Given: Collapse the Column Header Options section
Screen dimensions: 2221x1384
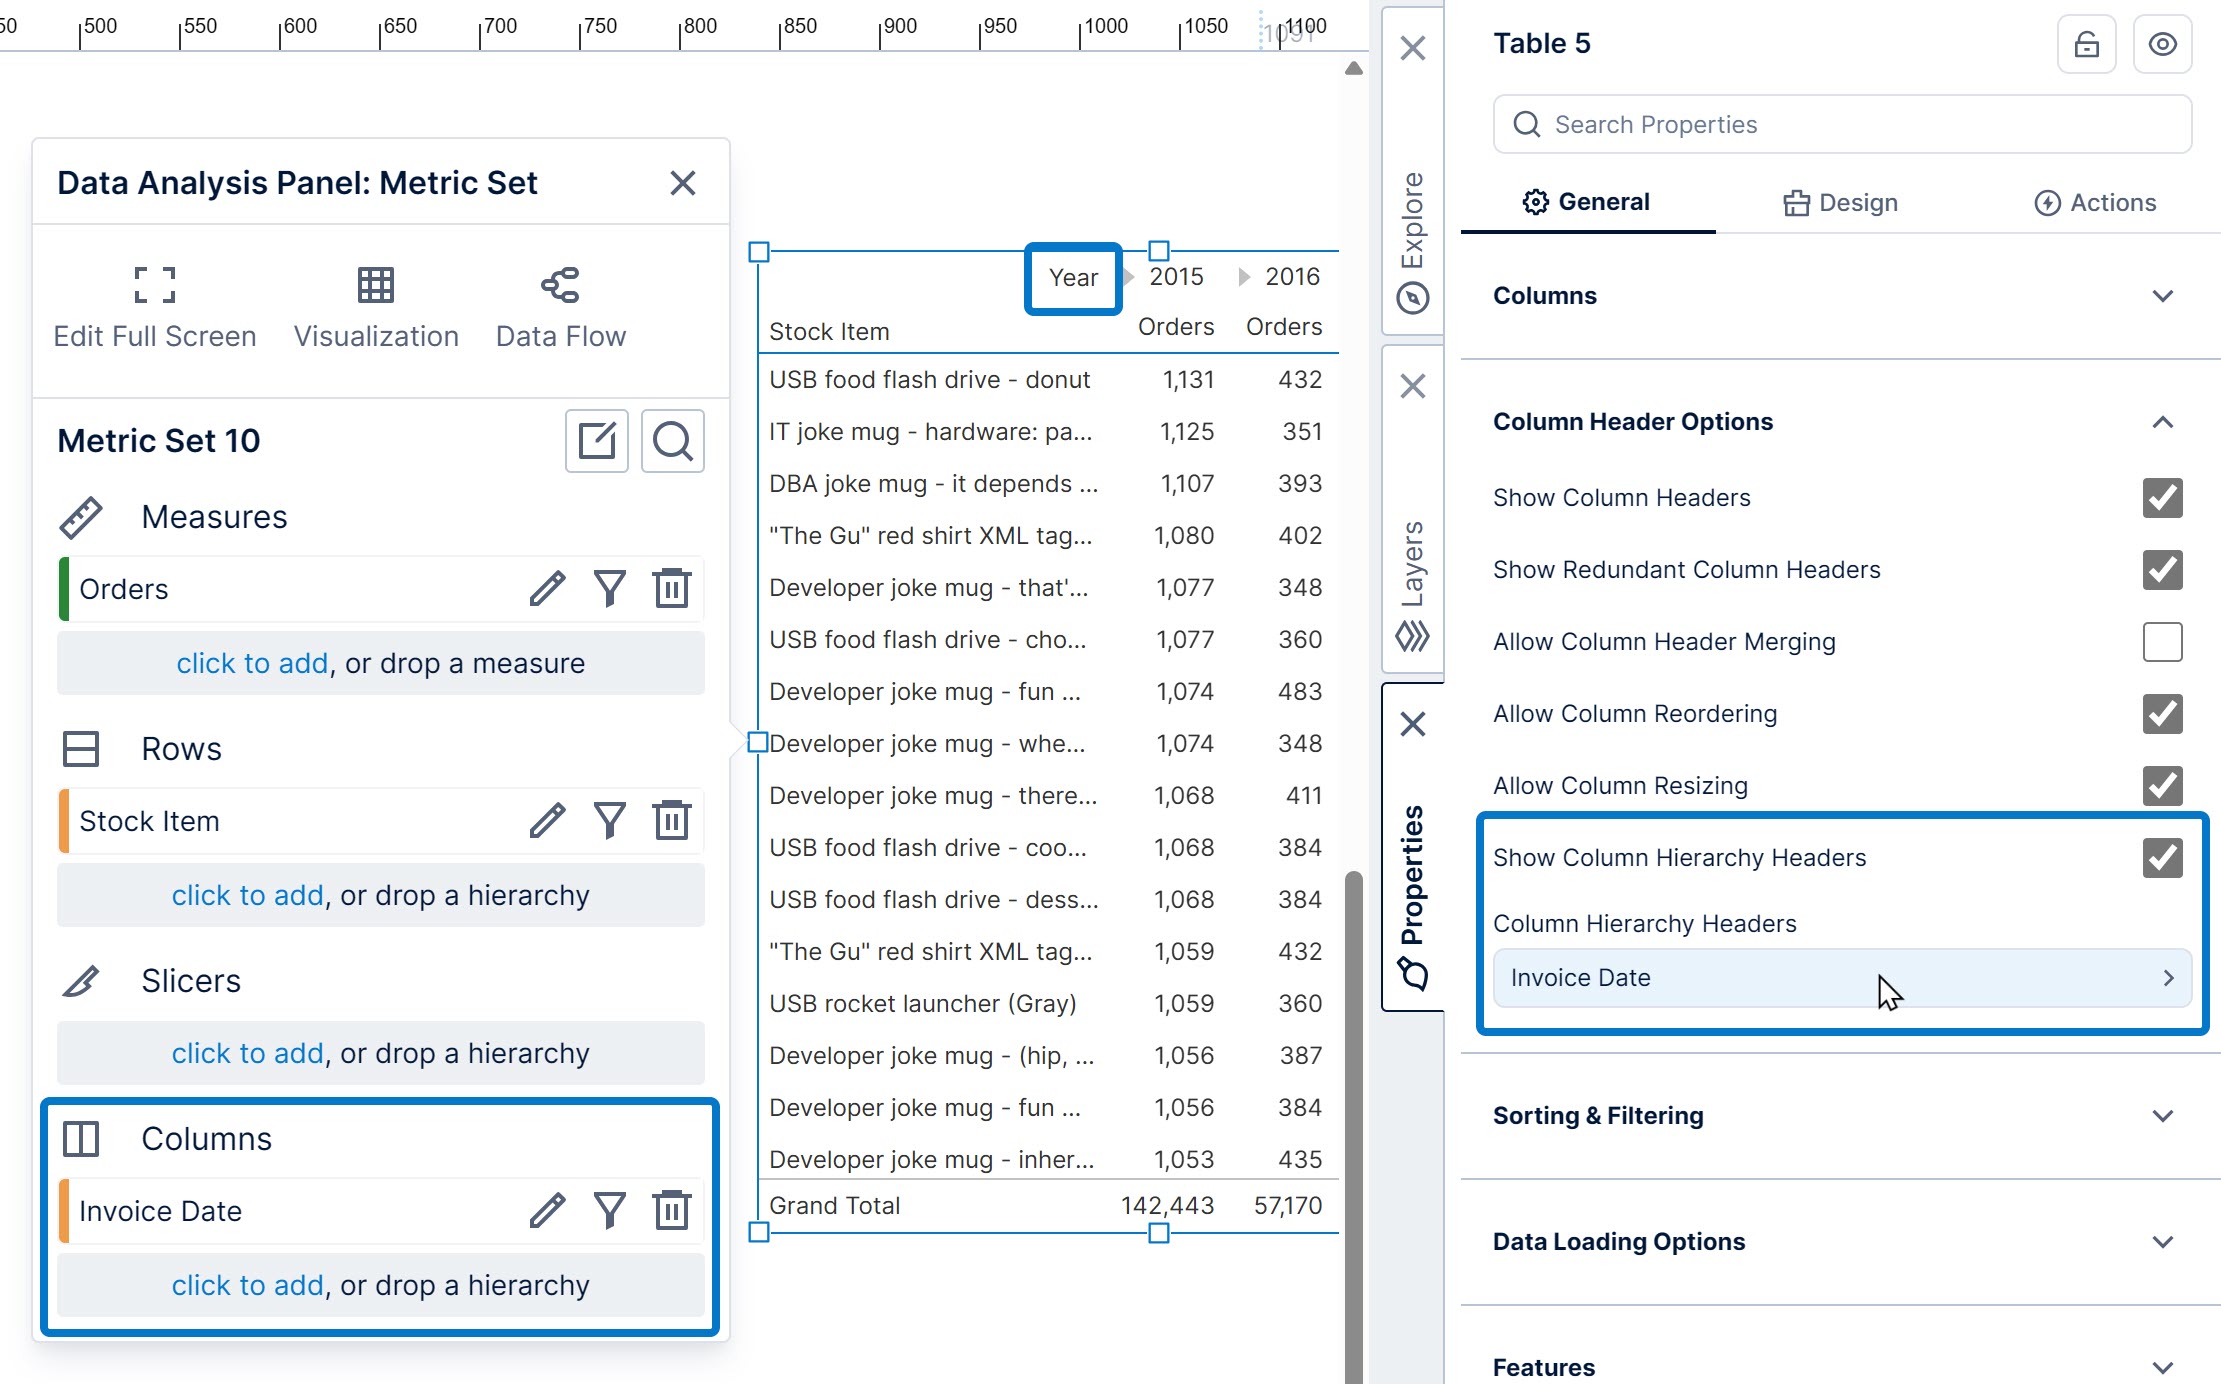Looking at the screenshot, I should 2162,421.
